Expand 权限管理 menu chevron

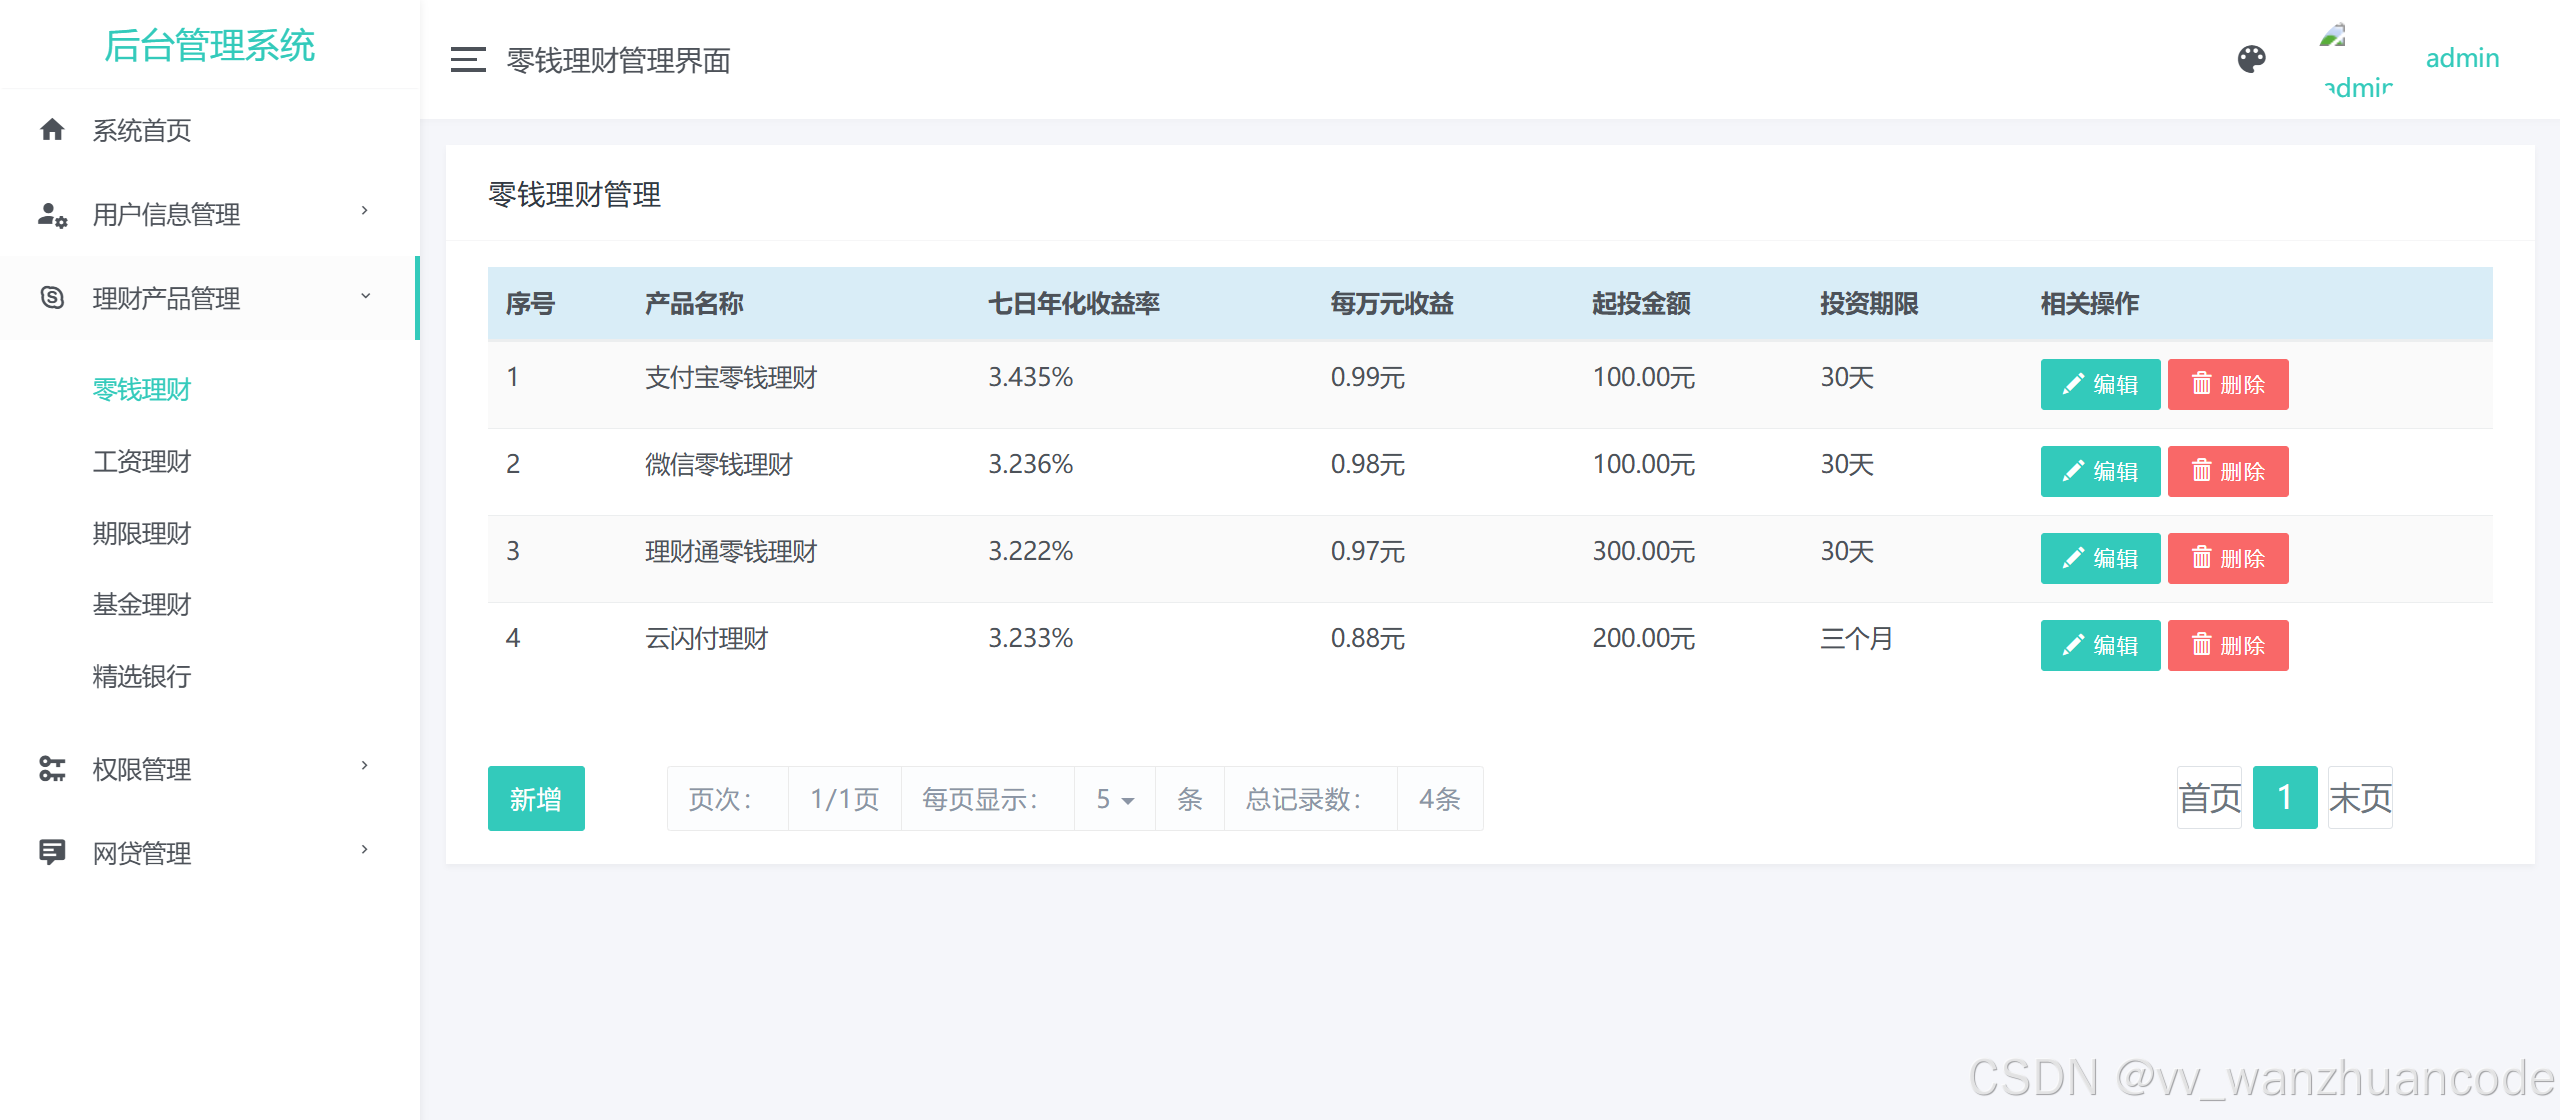coord(365,766)
